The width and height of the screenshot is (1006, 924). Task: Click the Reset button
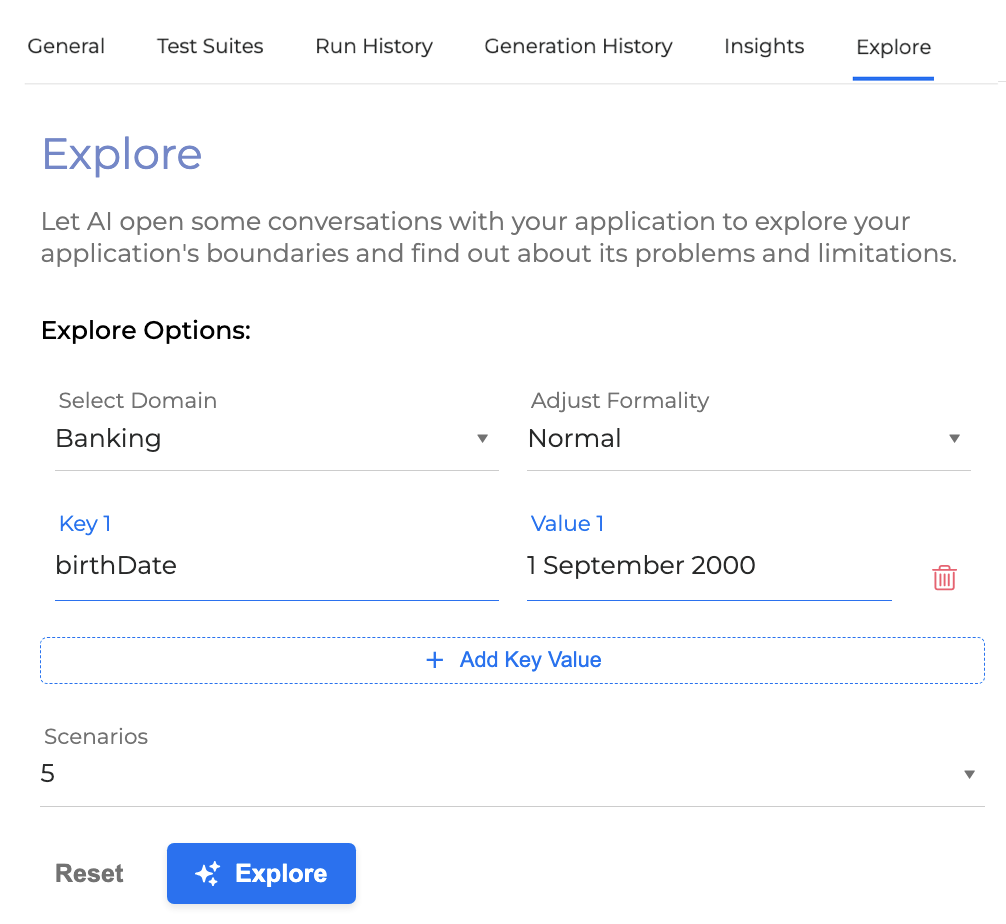[89, 873]
